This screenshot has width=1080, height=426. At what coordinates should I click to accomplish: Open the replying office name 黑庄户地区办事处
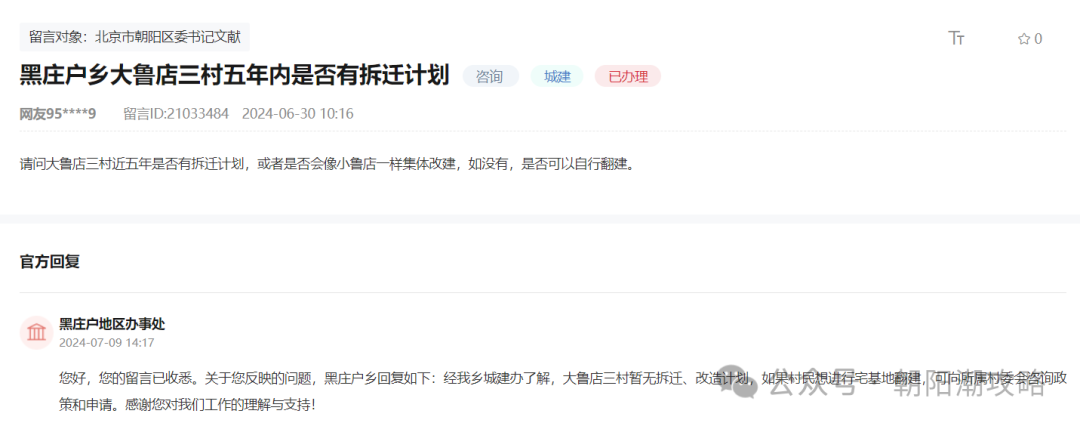(111, 323)
